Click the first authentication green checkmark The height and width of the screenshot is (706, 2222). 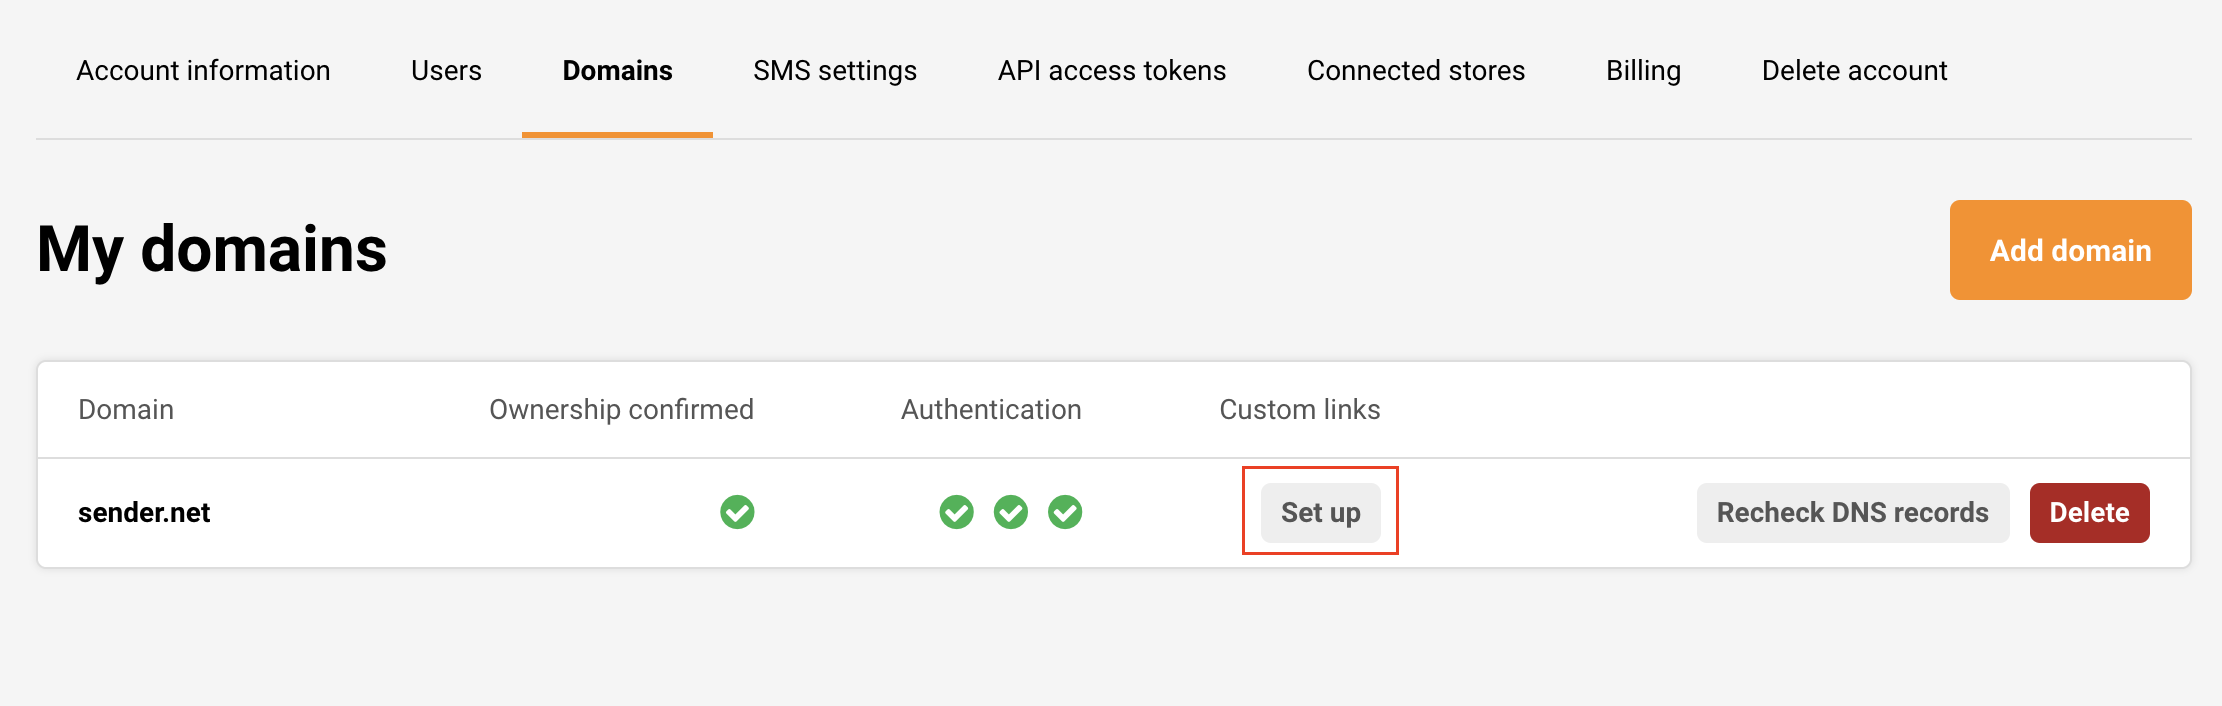956,512
